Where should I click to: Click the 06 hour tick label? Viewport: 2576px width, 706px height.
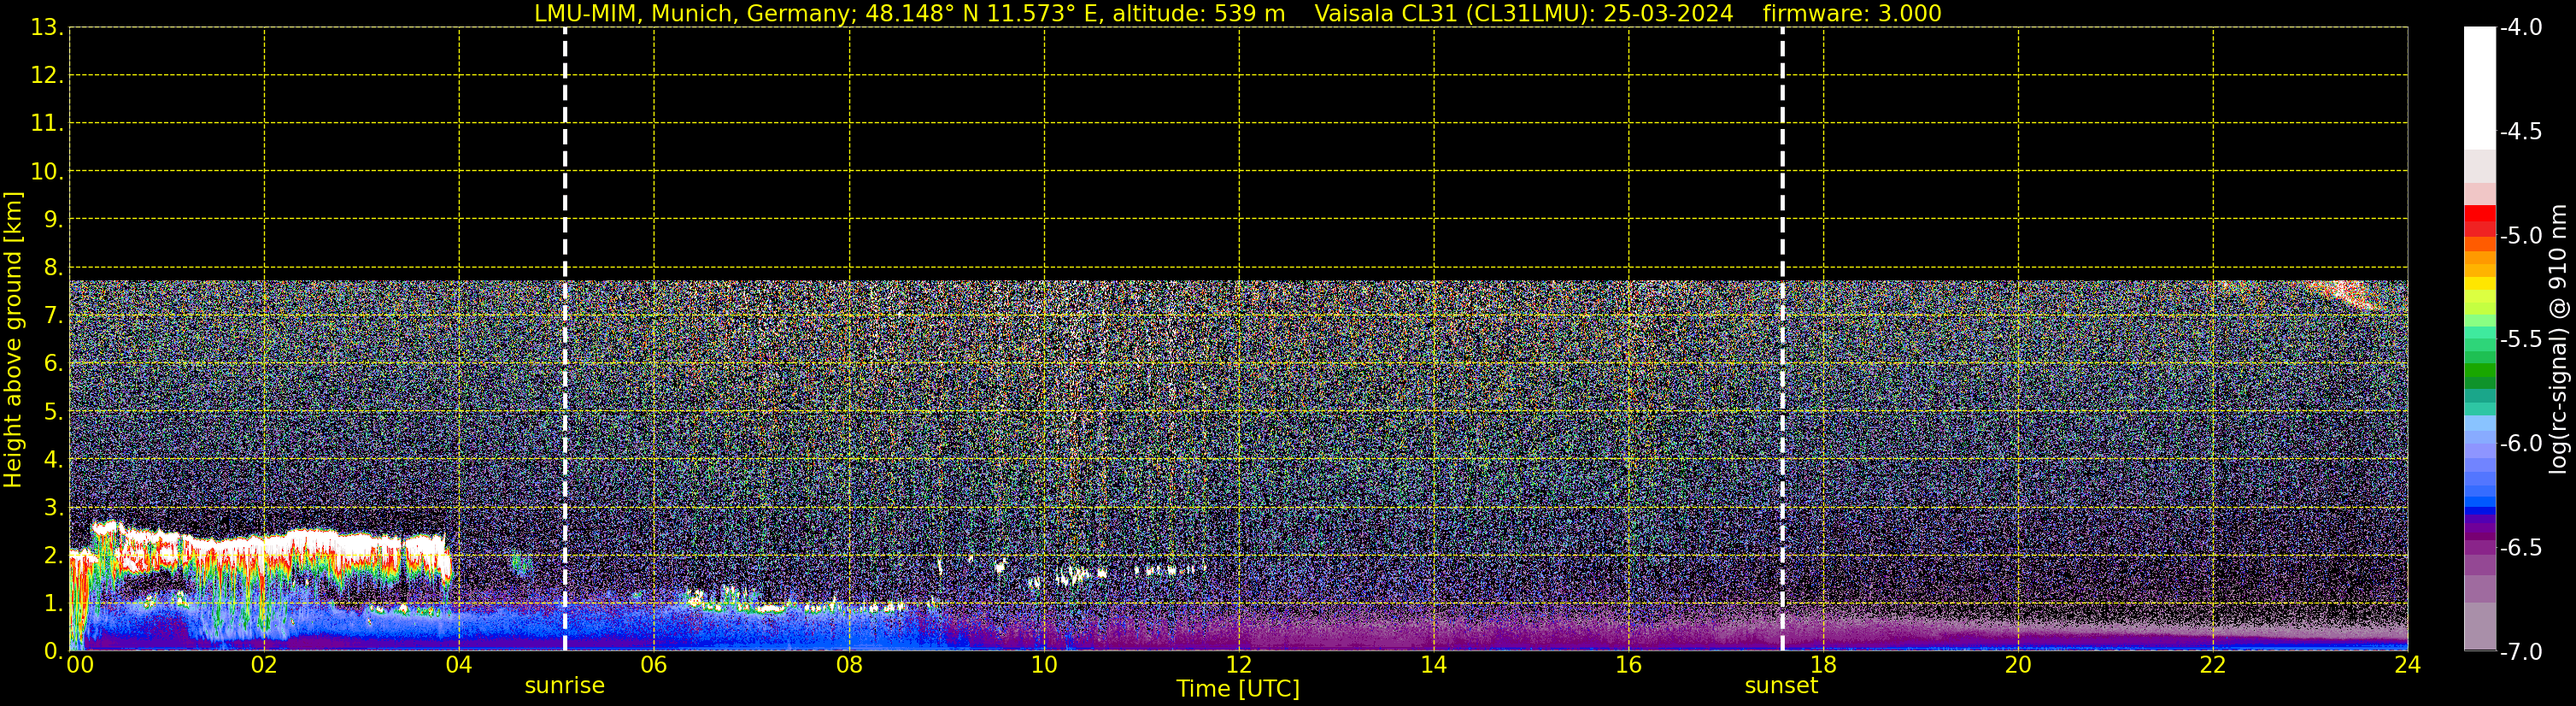[653, 665]
